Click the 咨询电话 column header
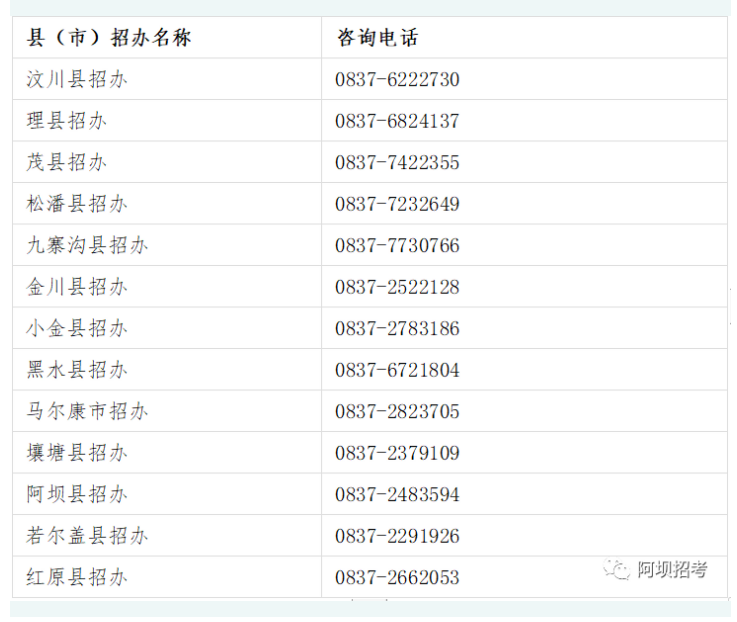 377,38
